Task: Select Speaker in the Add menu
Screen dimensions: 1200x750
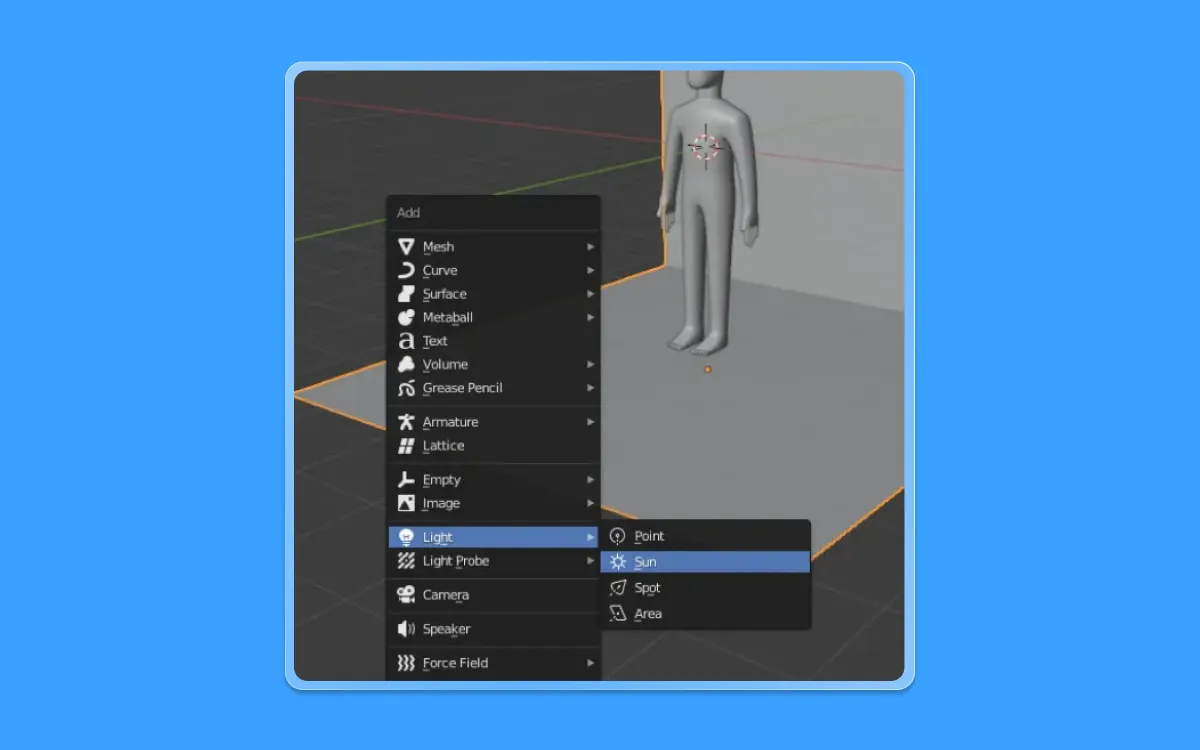Action: pos(494,629)
